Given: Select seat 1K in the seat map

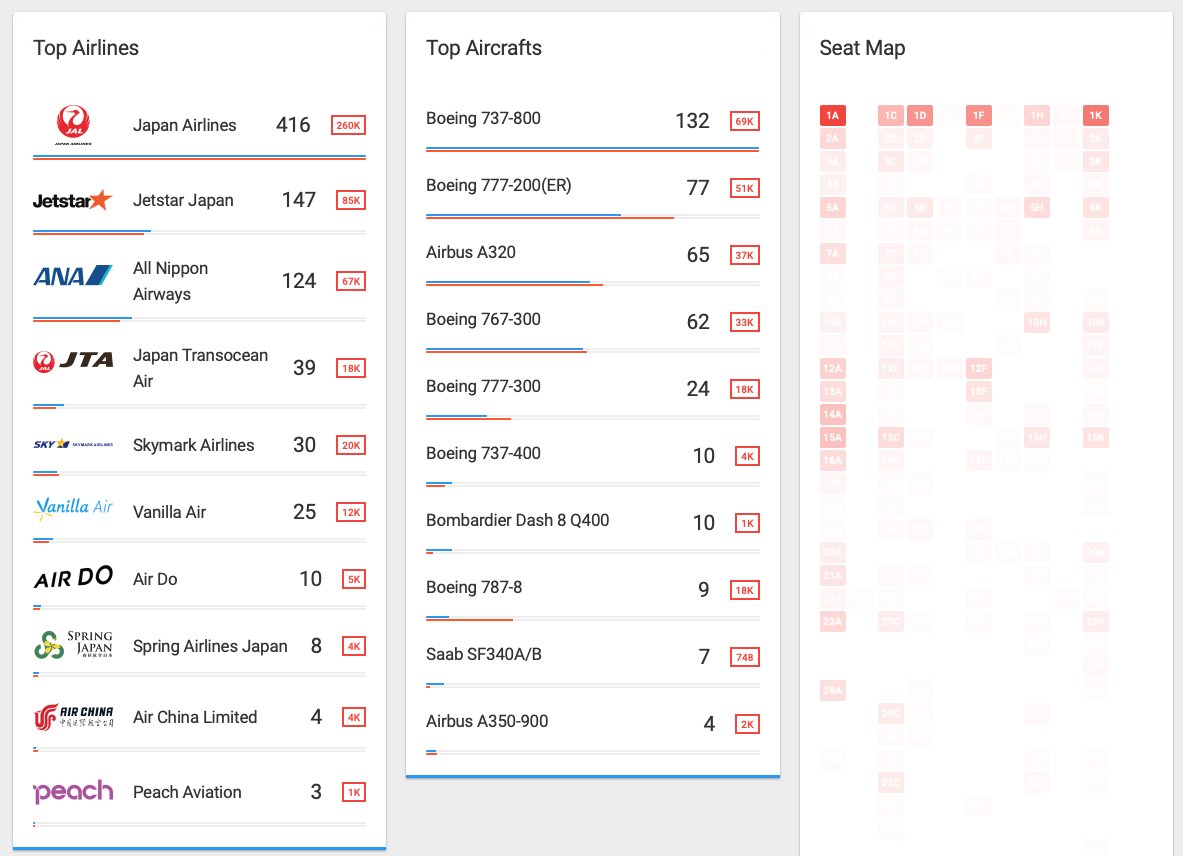Looking at the screenshot, I should [x=1095, y=115].
